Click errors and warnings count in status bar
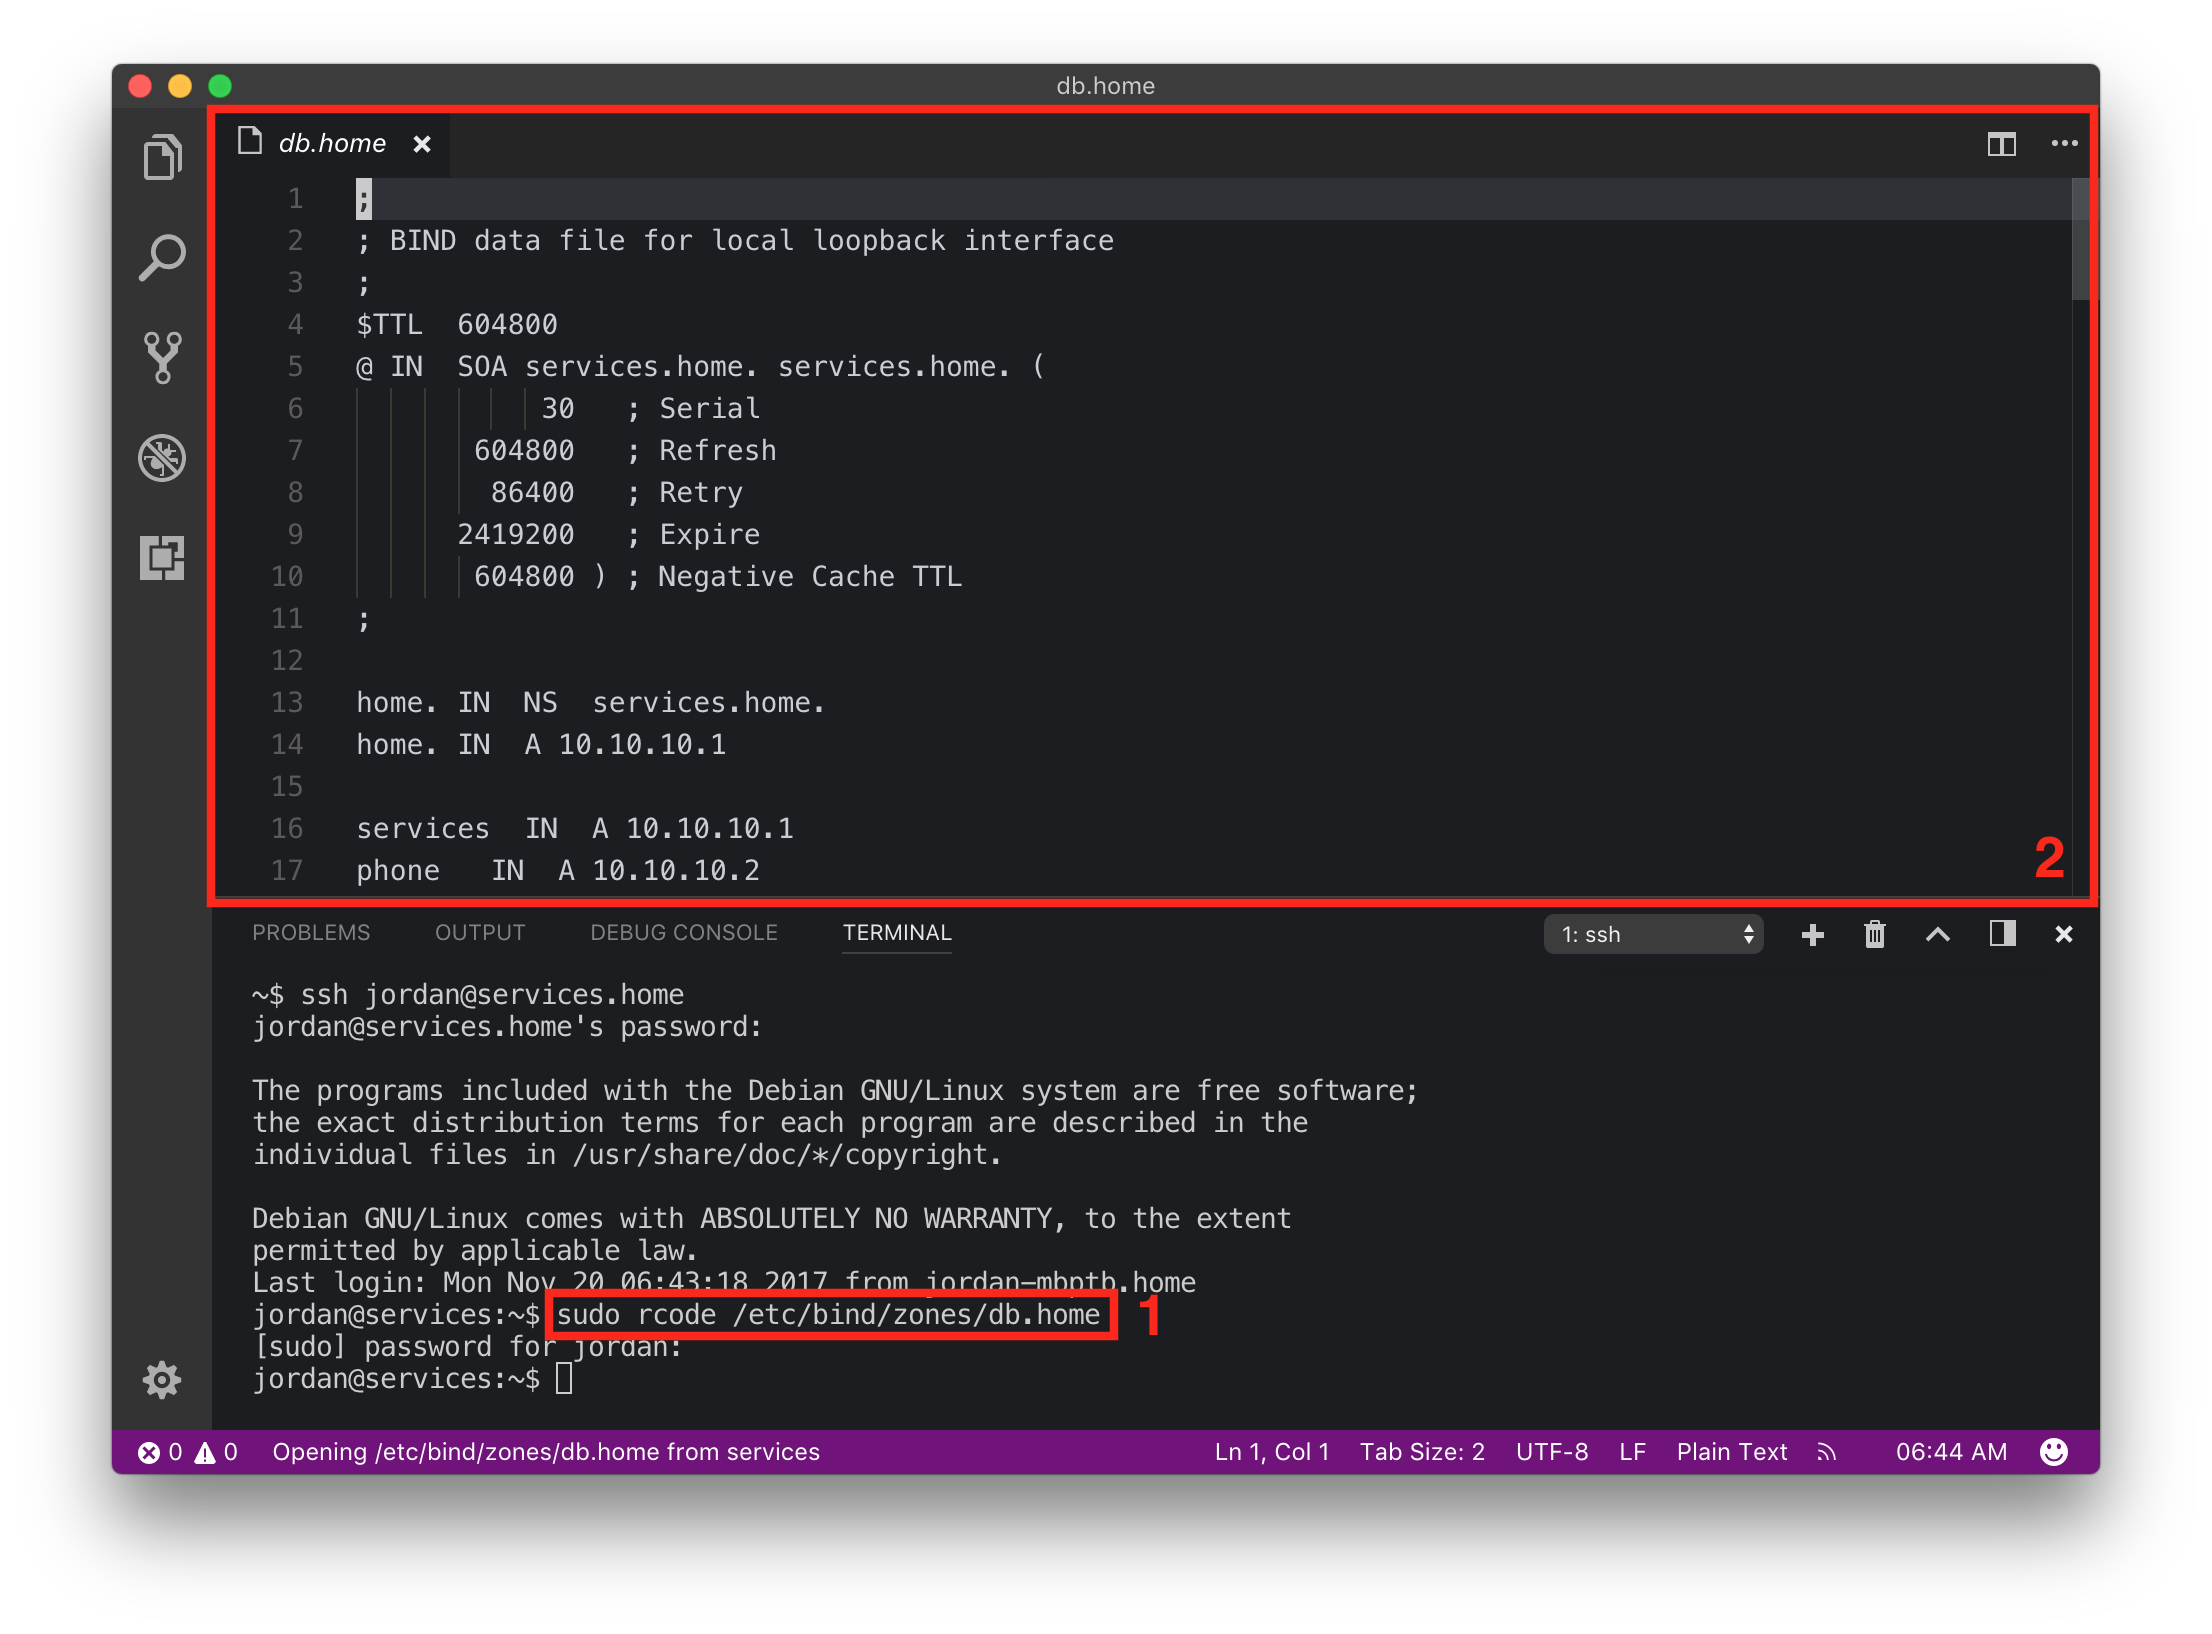The width and height of the screenshot is (2212, 1634). pyautogui.click(x=188, y=1452)
